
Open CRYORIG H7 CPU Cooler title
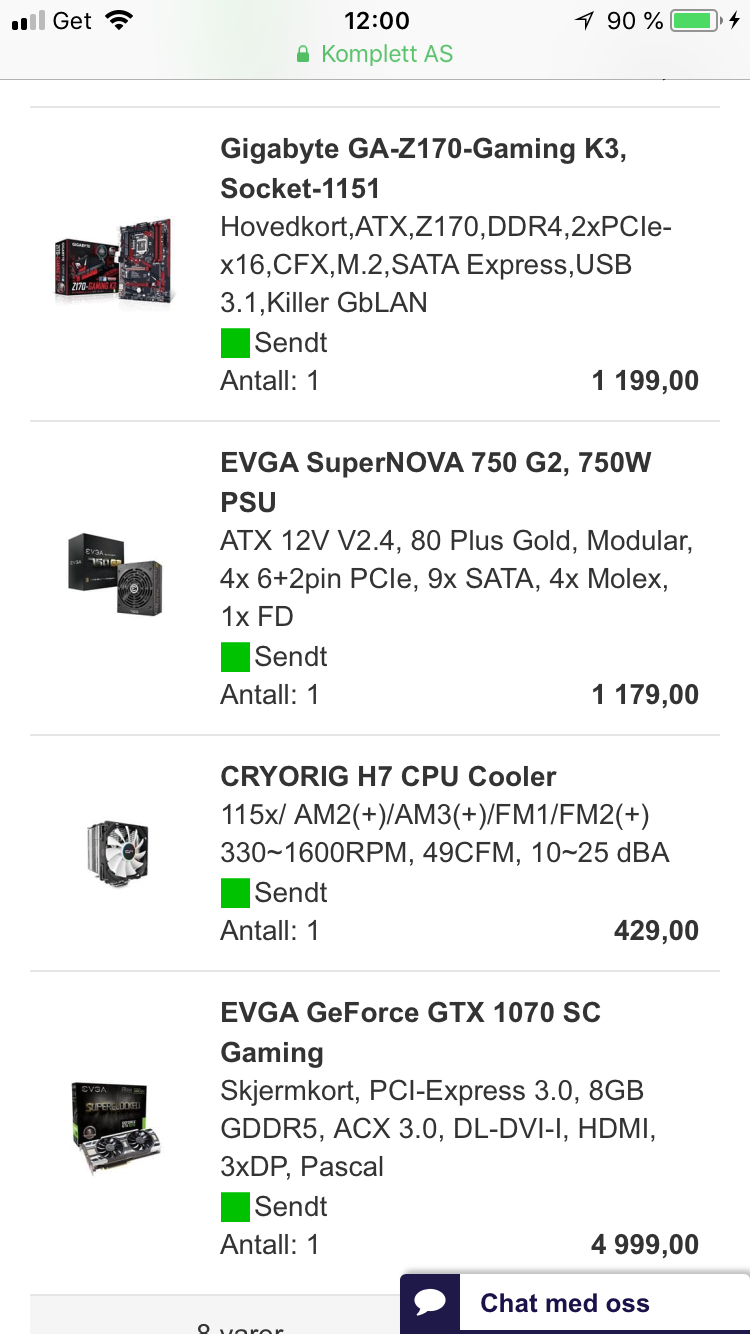point(388,777)
